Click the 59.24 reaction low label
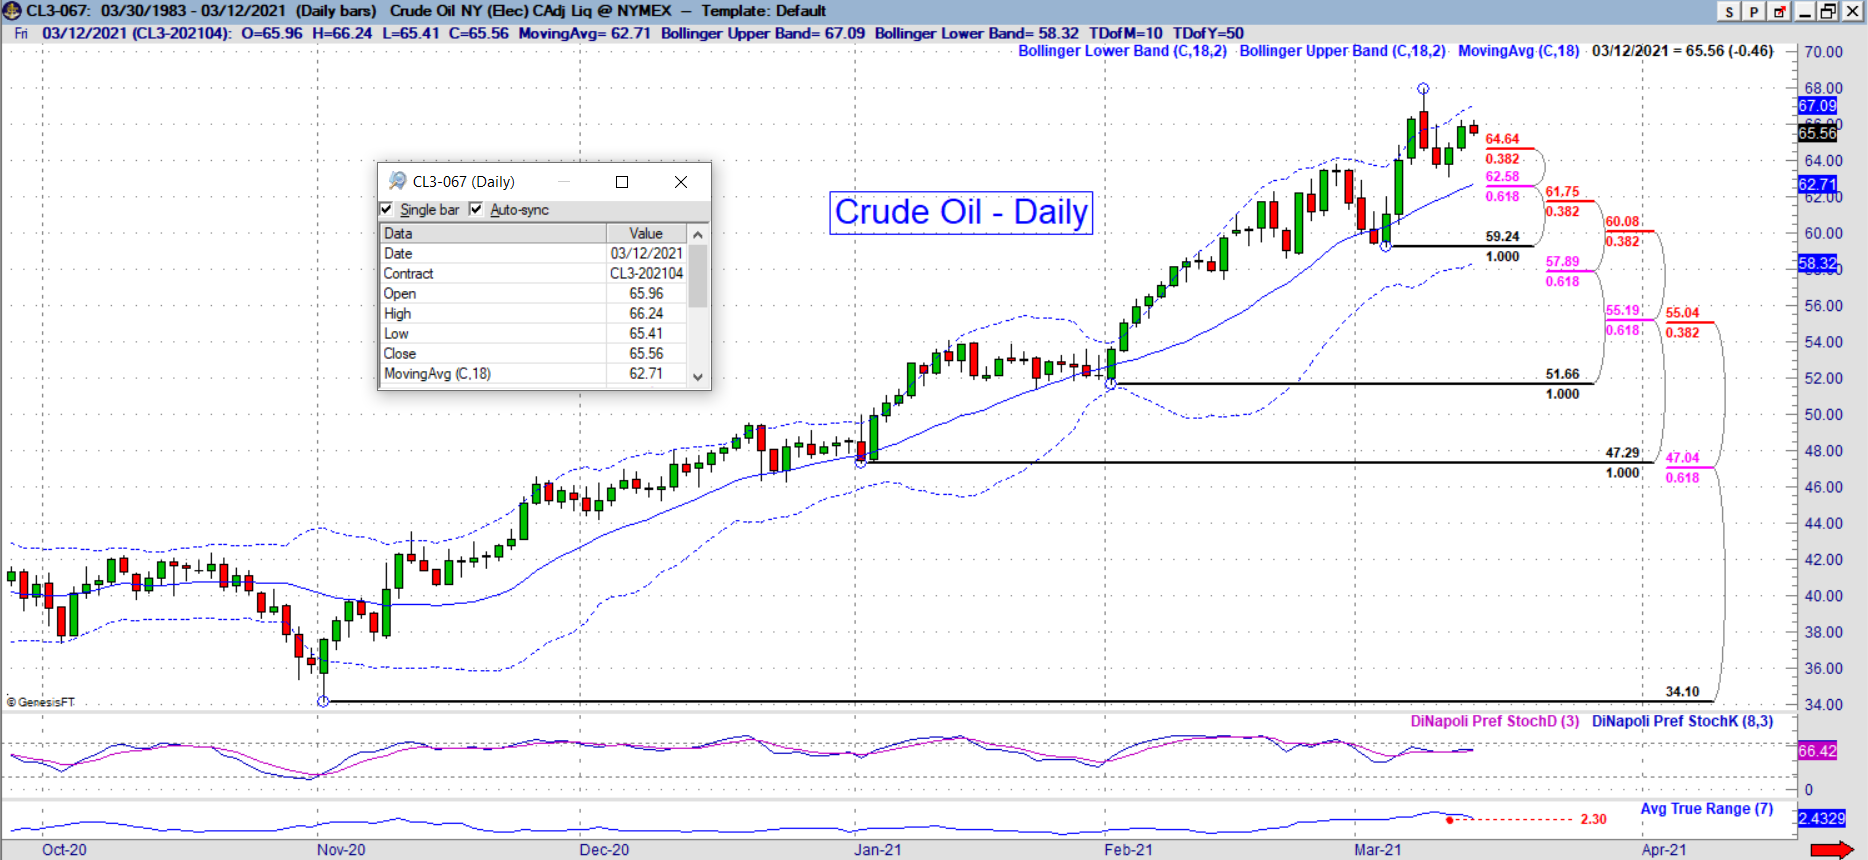 1502,237
